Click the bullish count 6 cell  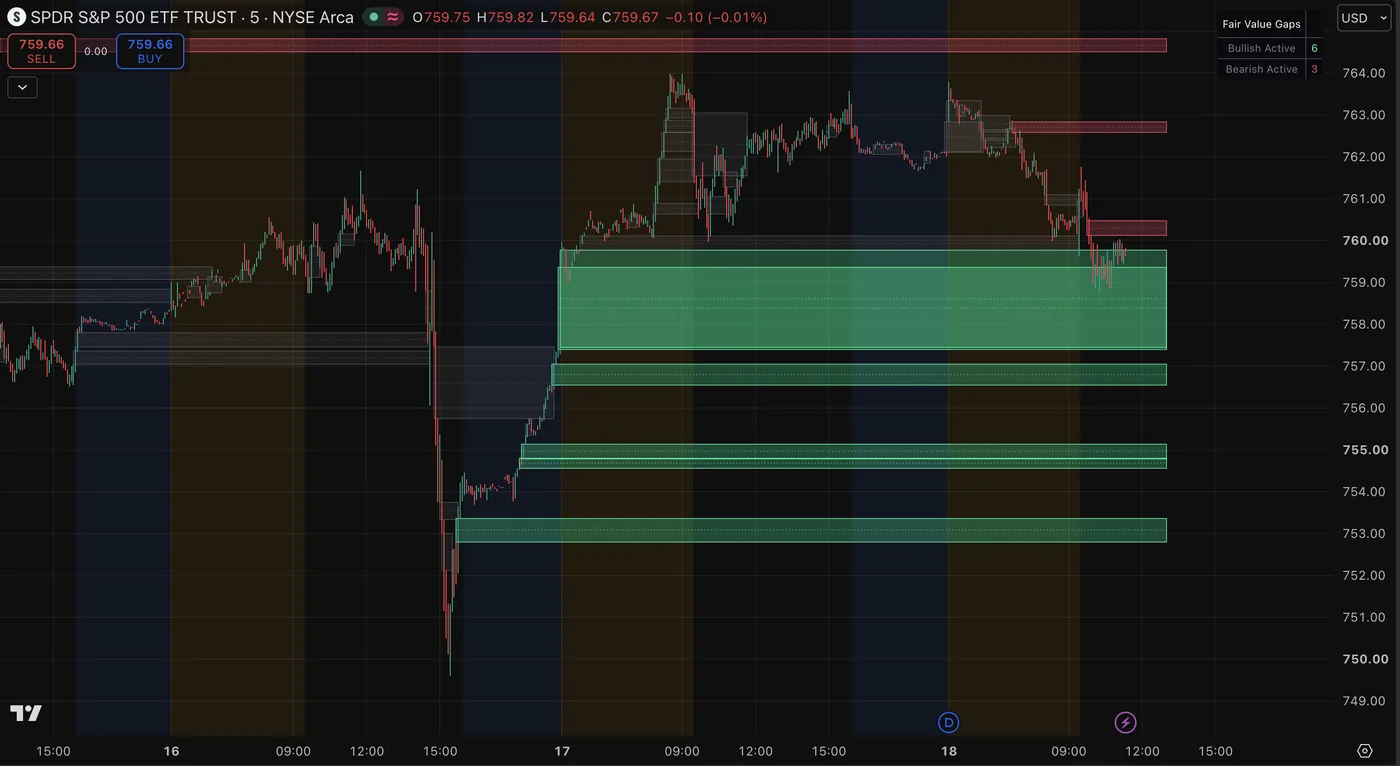[1314, 48]
